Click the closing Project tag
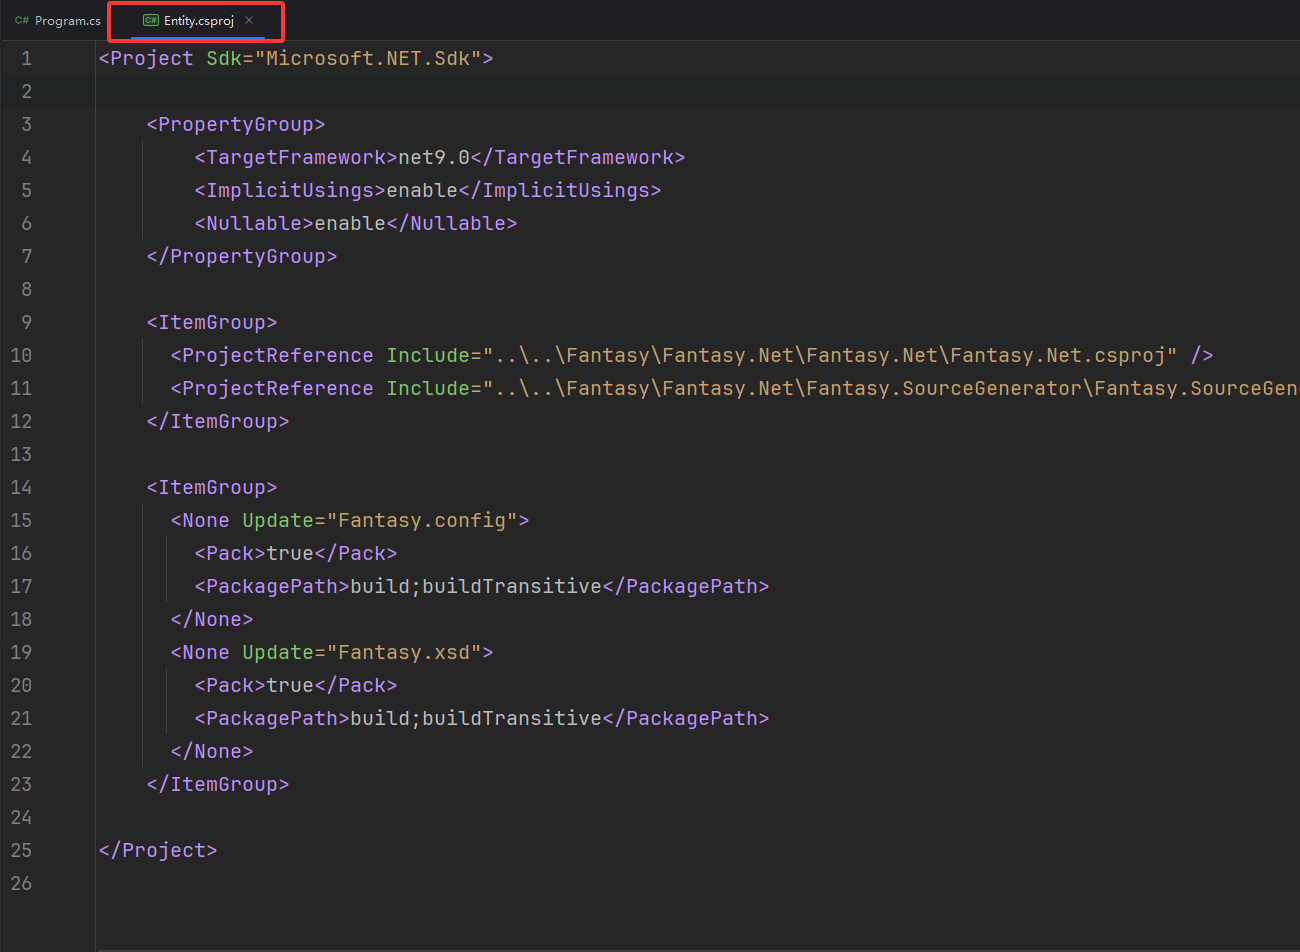 click(x=158, y=851)
